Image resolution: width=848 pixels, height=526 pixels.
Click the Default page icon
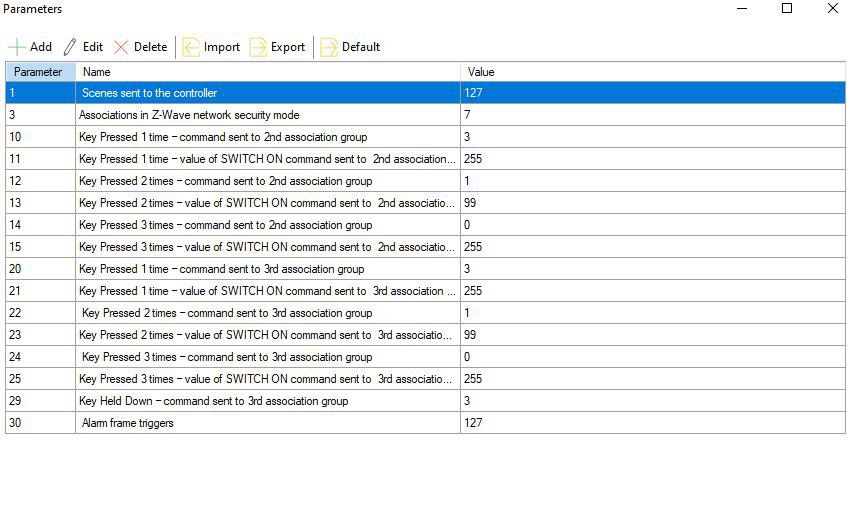[329, 47]
